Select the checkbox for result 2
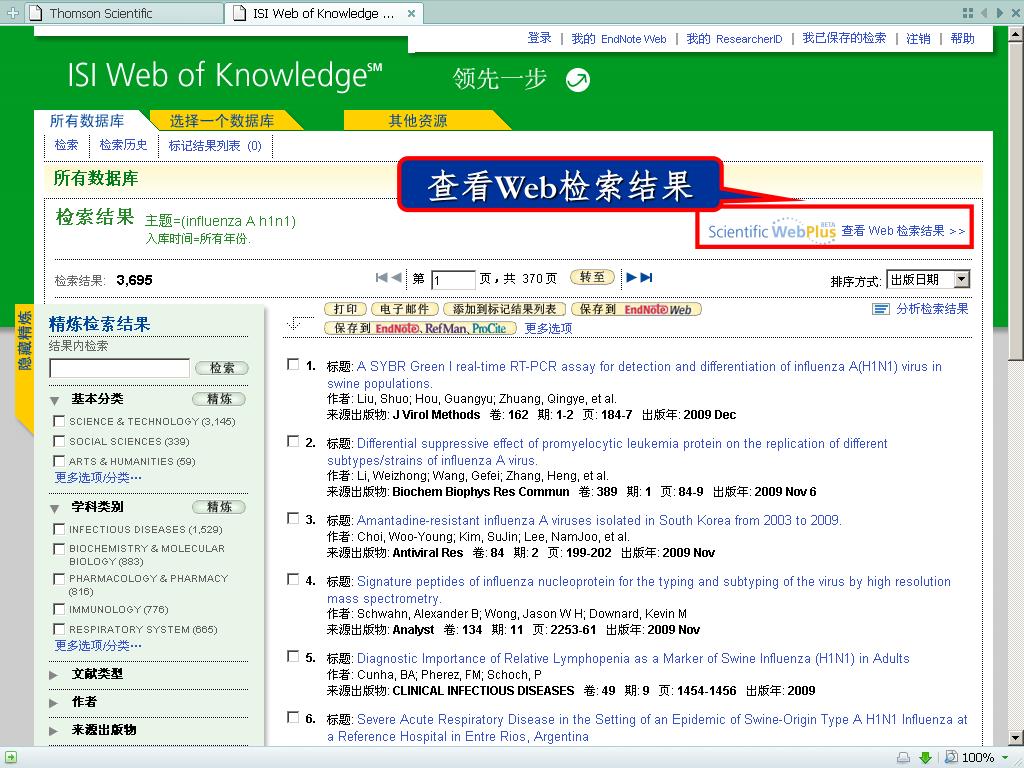The image size is (1024, 768). [293, 441]
